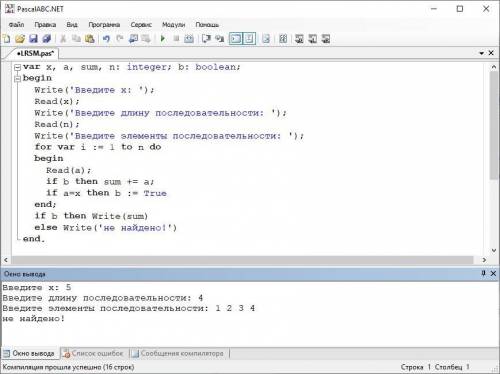Open the Файл menu

pos(16,25)
